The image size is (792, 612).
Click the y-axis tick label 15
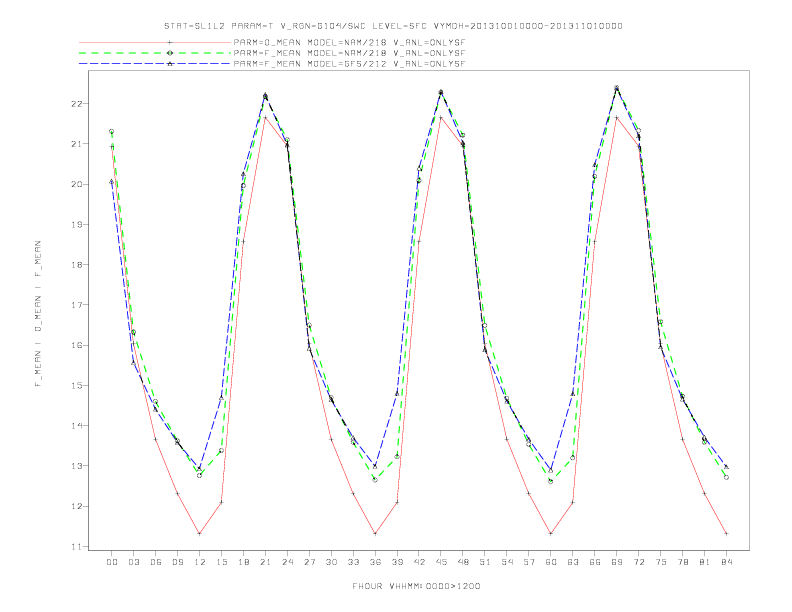coord(76,385)
